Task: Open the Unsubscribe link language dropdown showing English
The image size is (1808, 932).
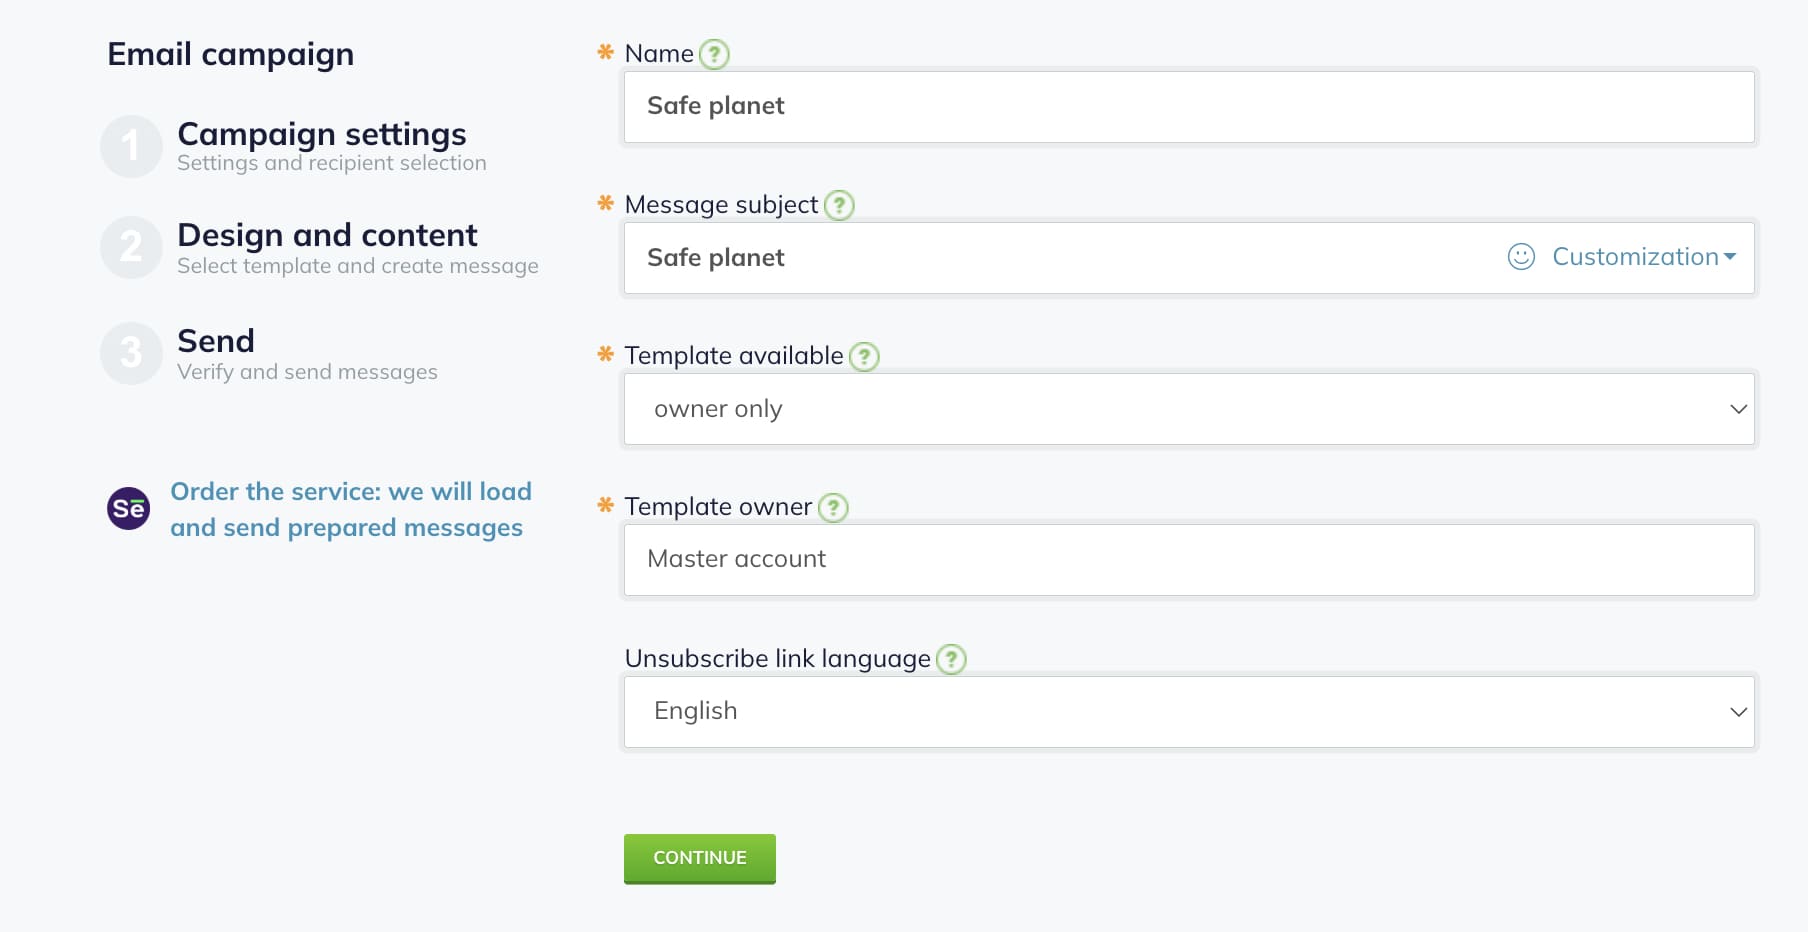Action: click(x=1189, y=712)
